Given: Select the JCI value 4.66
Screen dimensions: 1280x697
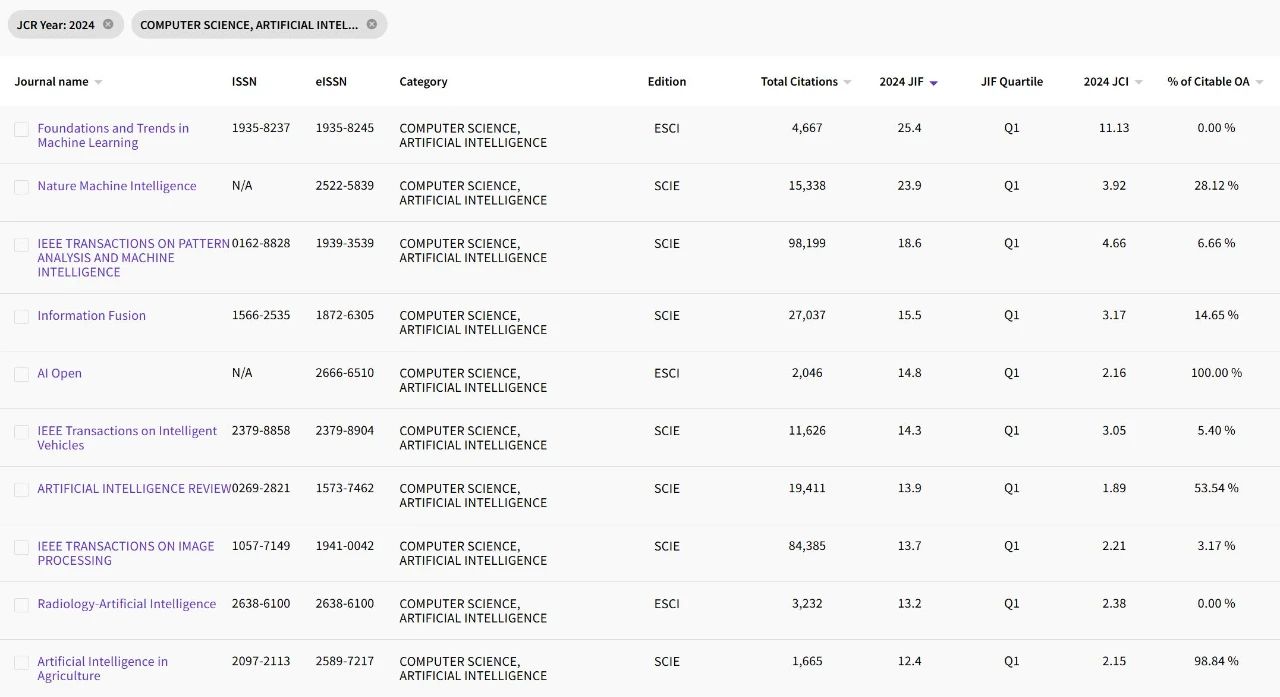Looking at the screenshot, I should coord(1114,243).
